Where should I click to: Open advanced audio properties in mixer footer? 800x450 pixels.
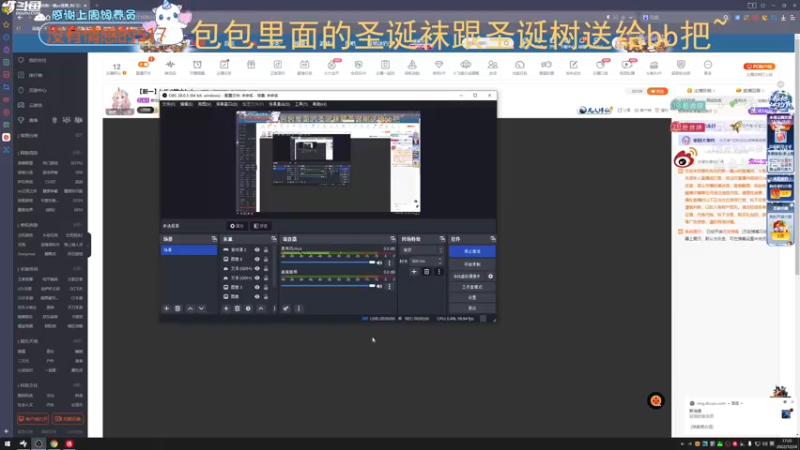286,308
